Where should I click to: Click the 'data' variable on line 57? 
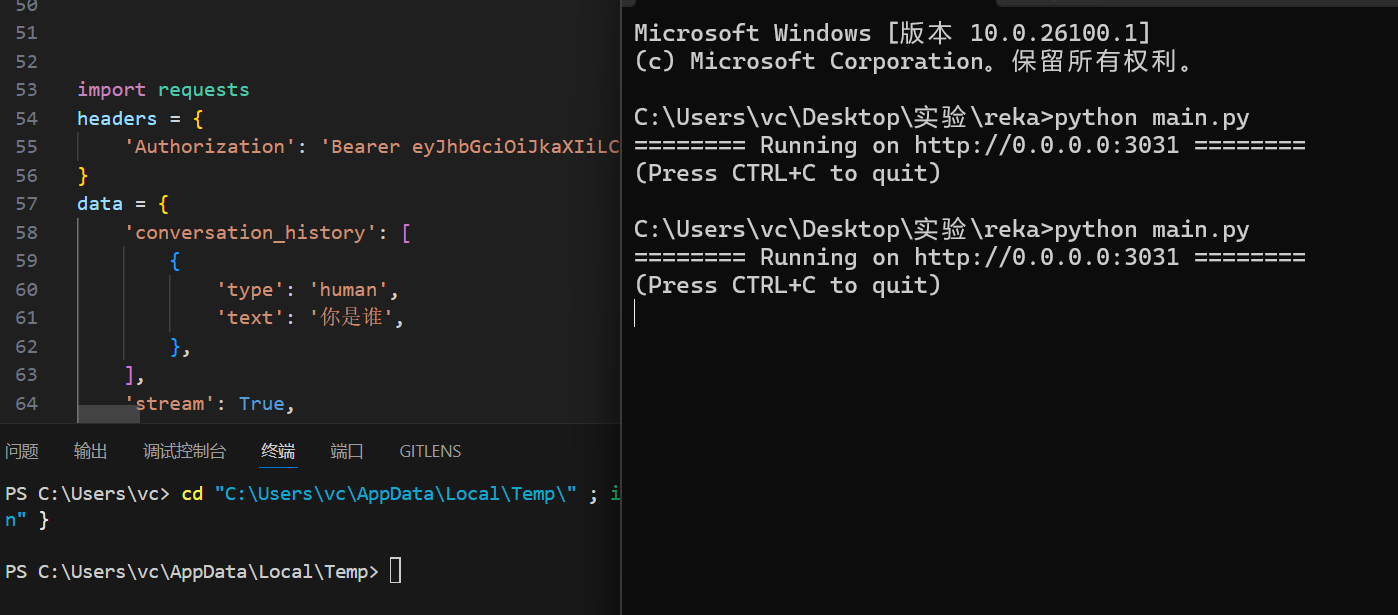(100, 204)
